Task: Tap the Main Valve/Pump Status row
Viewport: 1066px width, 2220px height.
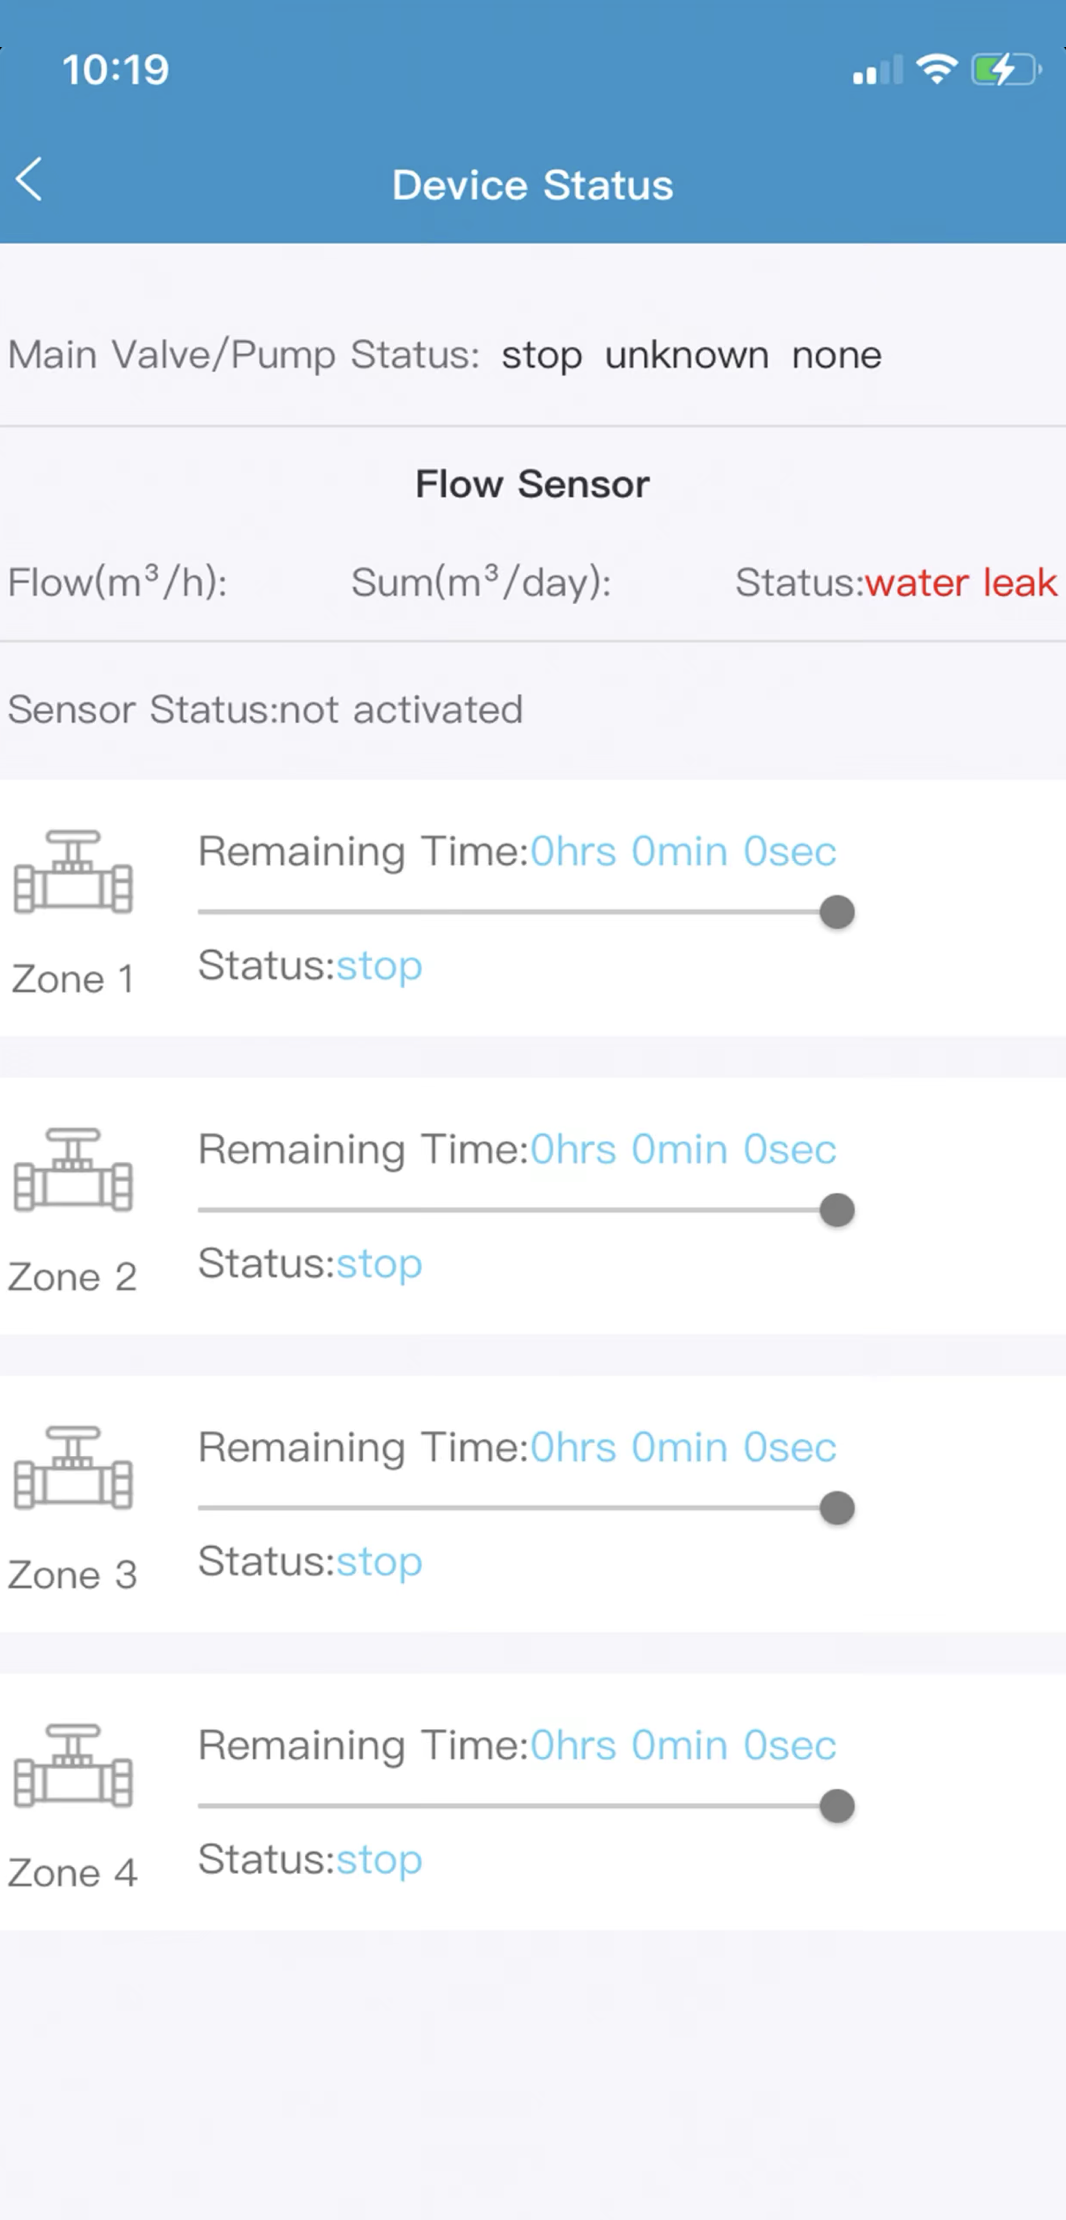Action: click(445, 355)
